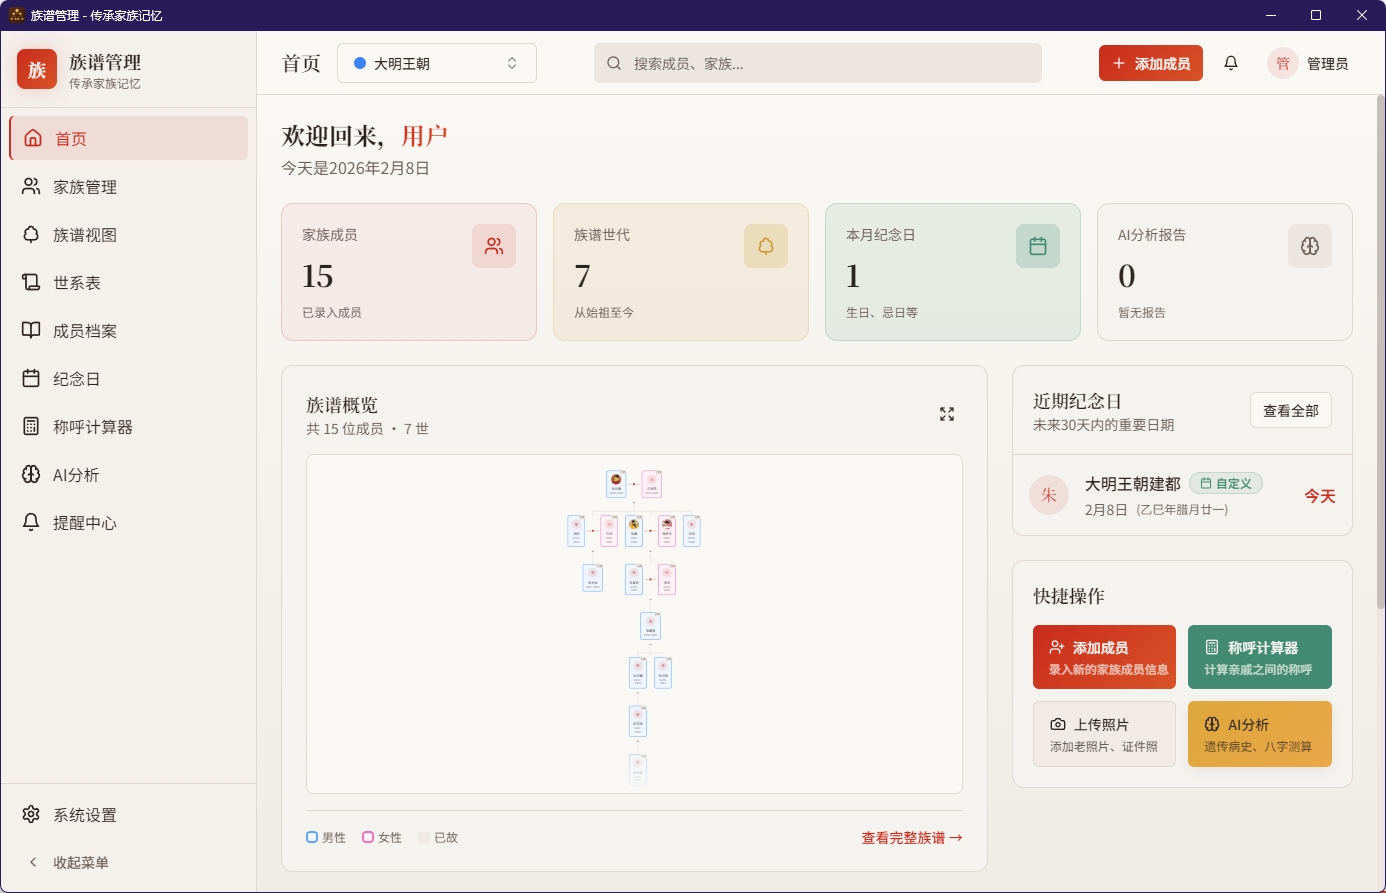The image size is (1386, 893).
Task: Launch AI分析 from quick actions
Action: pyautogui.click(x=1259, y=733)
